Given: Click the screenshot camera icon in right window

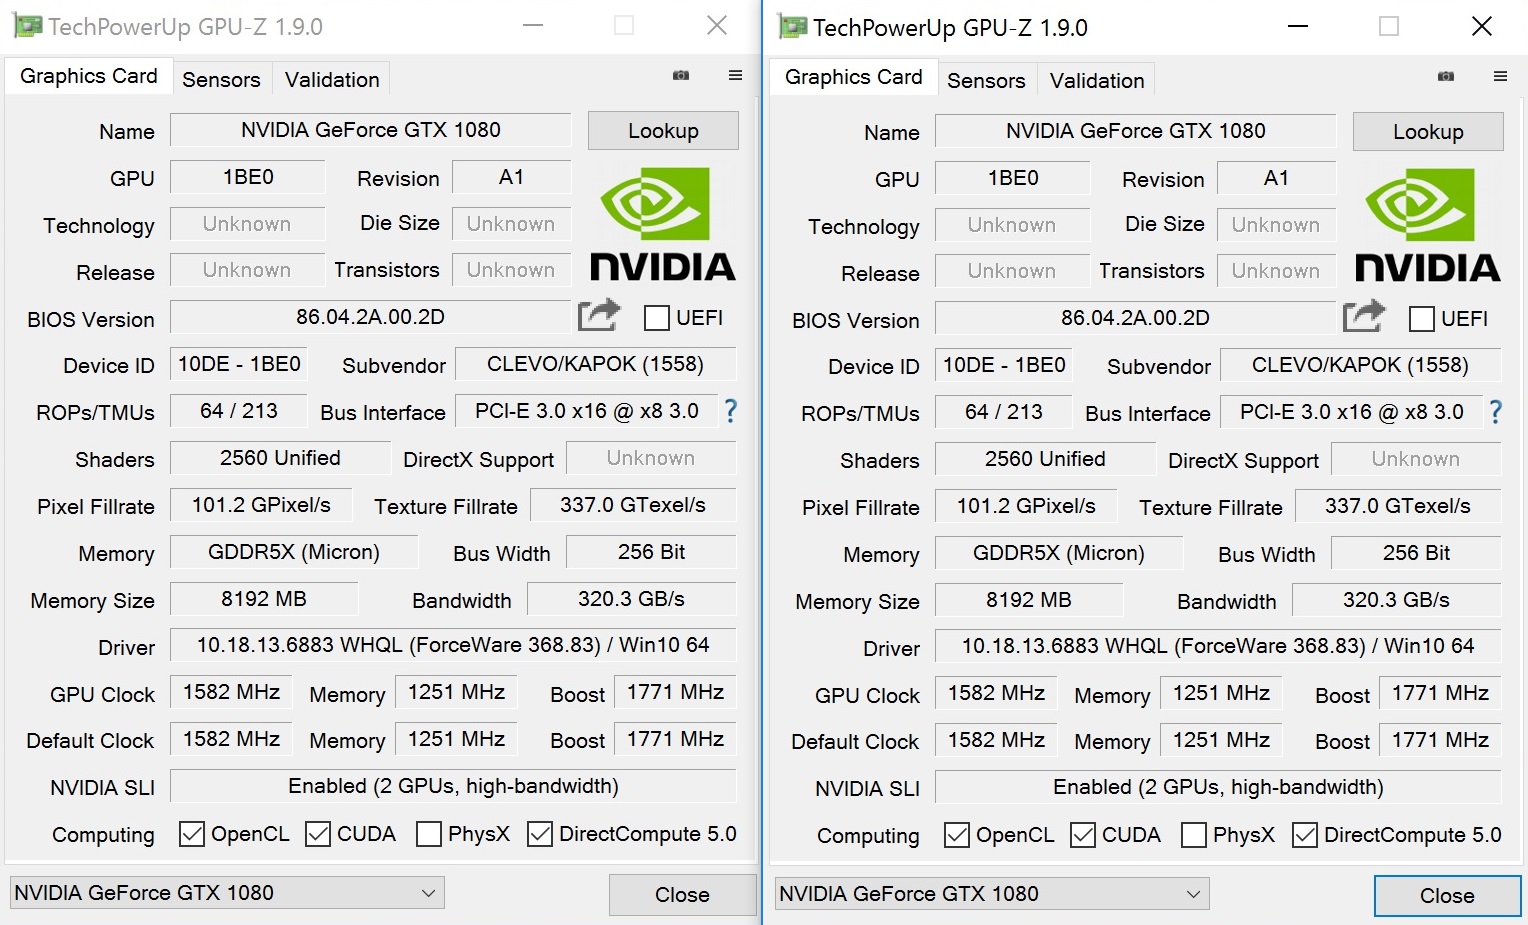Looking at the screenshot, I should click(x=1446, y=76).
